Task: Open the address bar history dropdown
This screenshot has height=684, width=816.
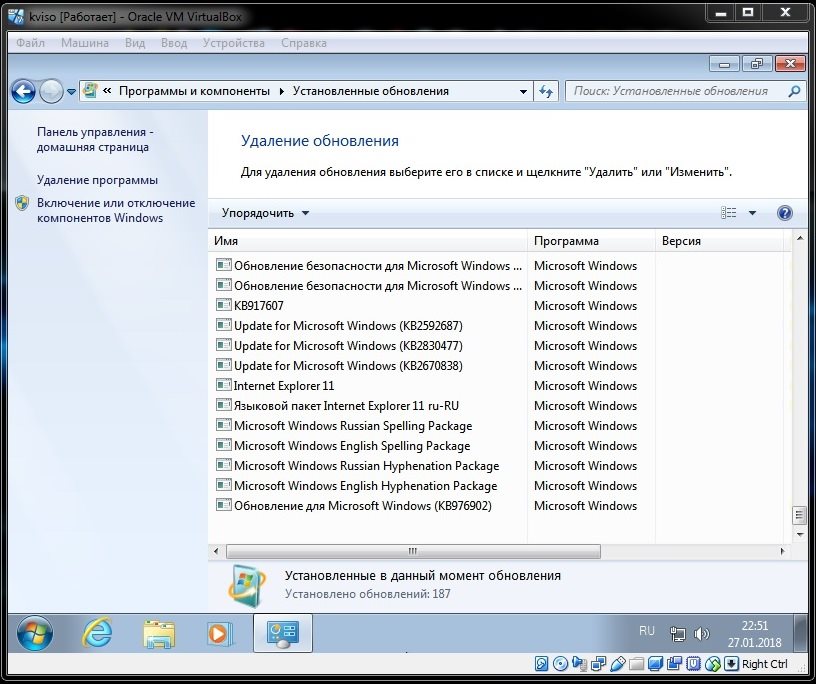Action: click(523, 92)
